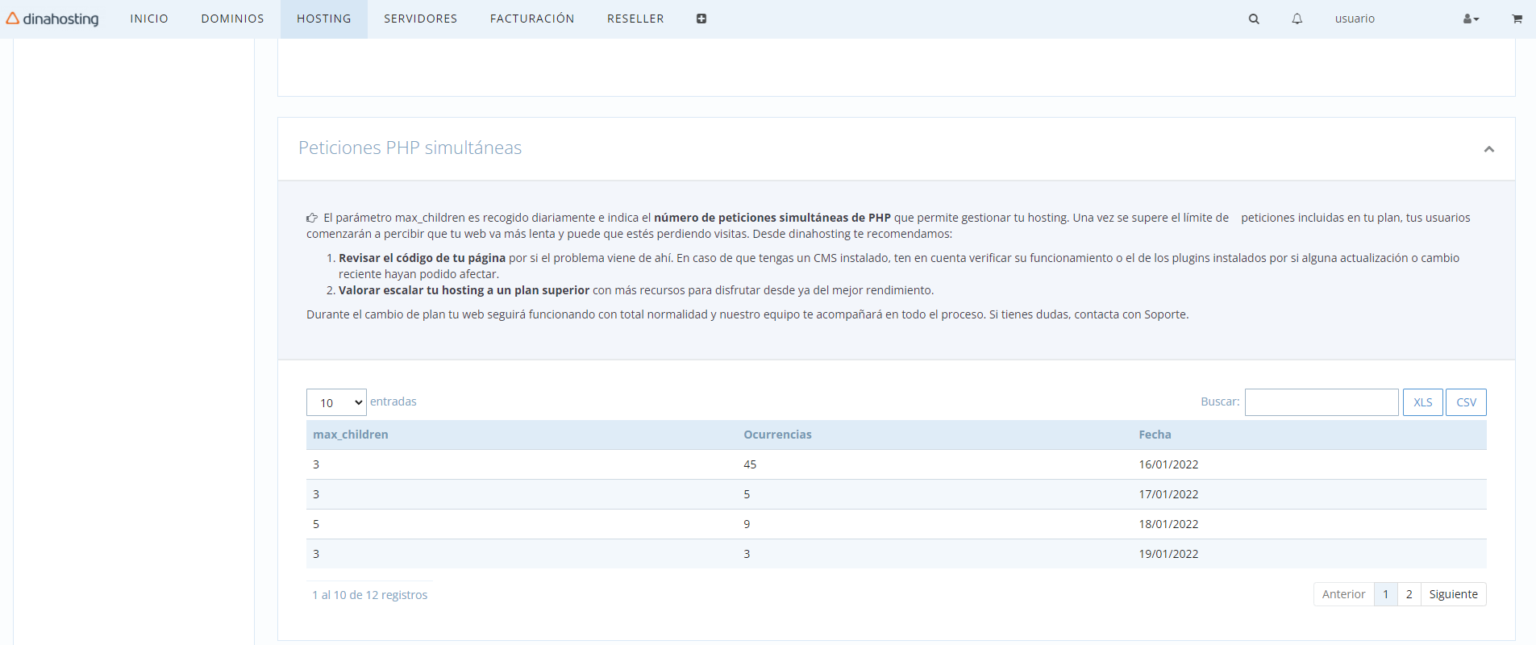
Task: Sort table by Ocurrencias column
Action: coord(777,435)
